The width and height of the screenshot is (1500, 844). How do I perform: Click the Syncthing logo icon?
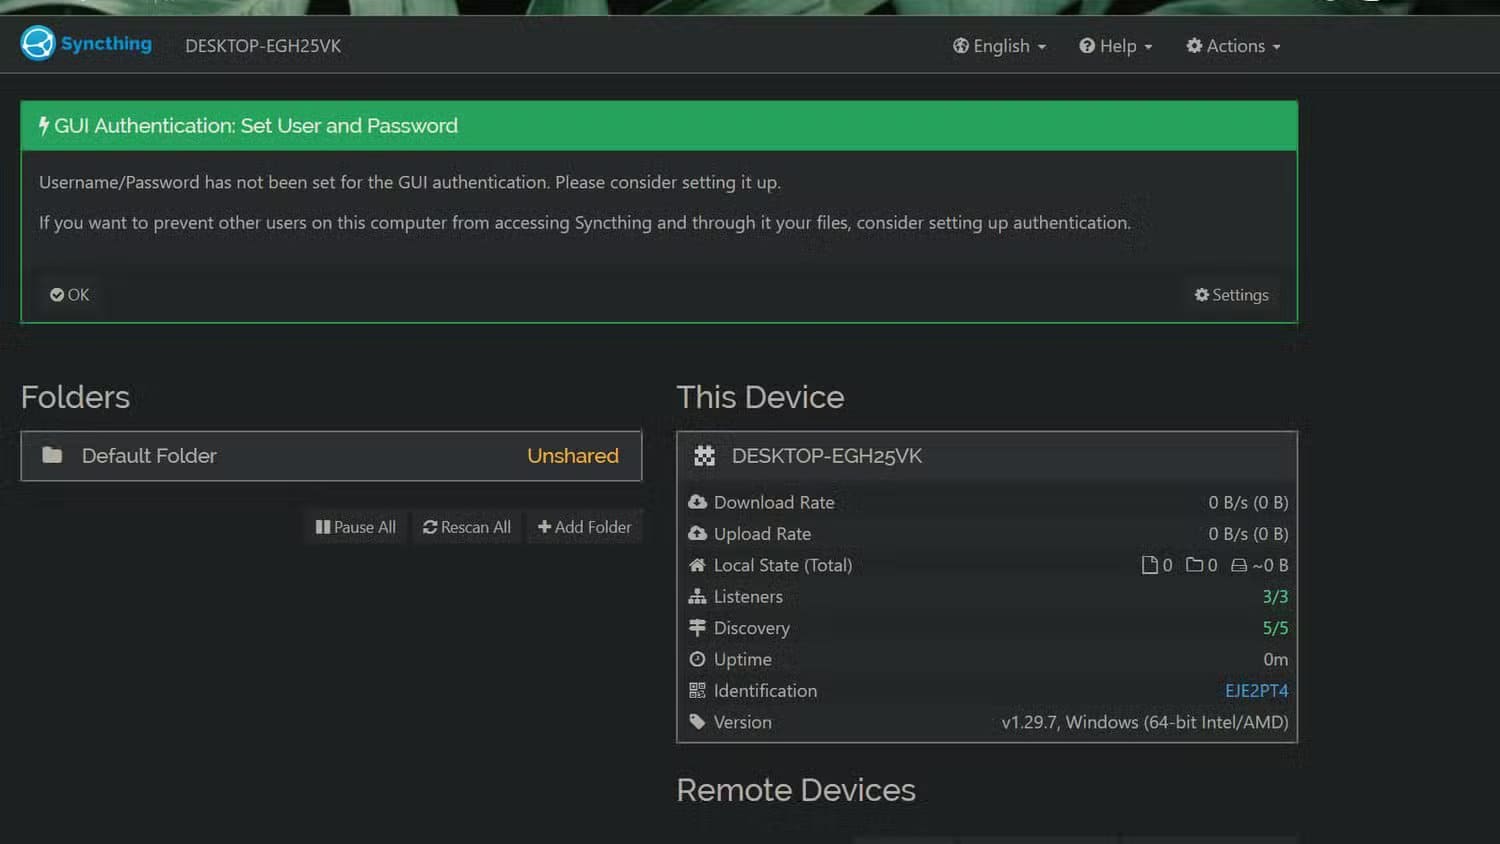click(37, 44)
